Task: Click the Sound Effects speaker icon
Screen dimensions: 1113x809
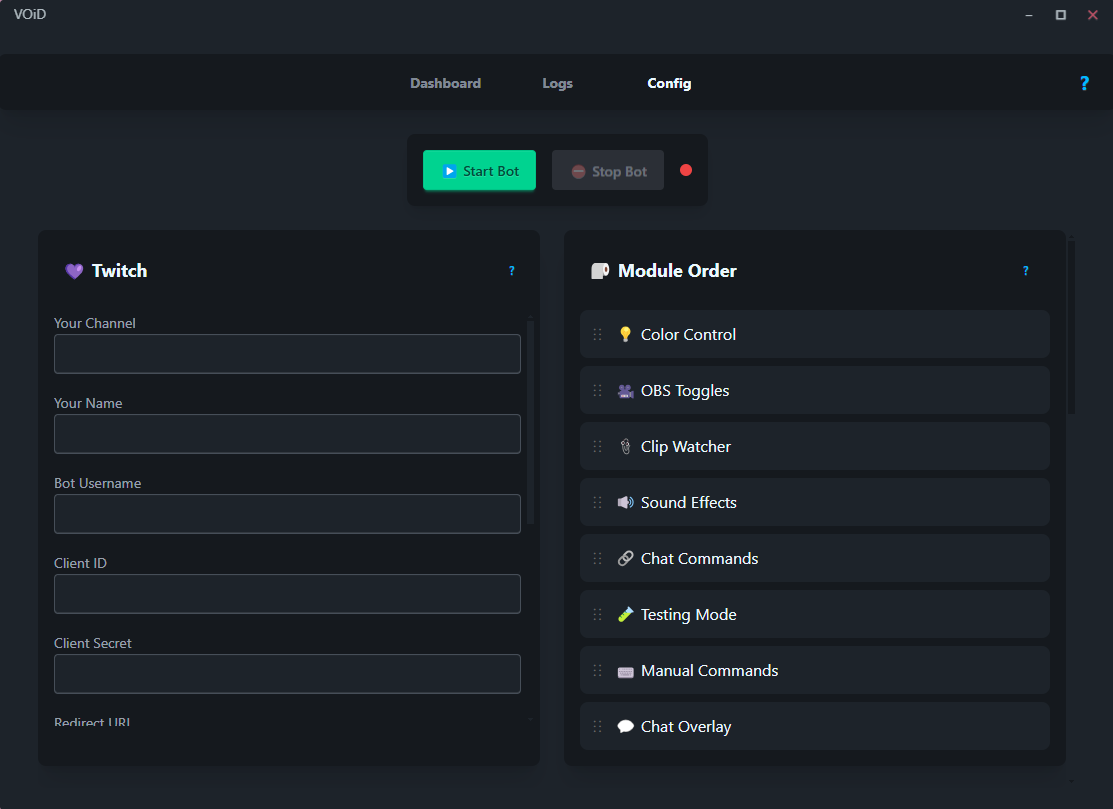Action: (625, 502)
